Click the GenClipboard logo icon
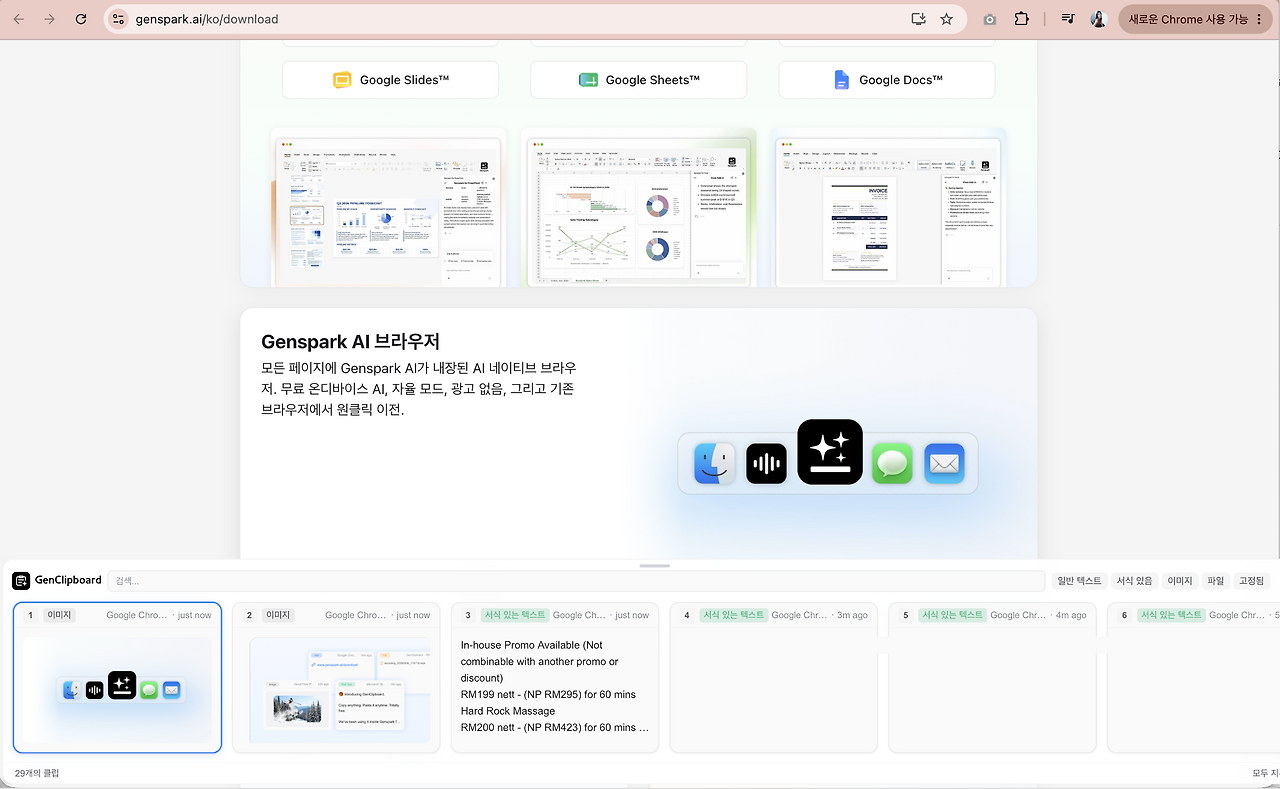The height and width of the screenshot is (789, 1280). 21,580
